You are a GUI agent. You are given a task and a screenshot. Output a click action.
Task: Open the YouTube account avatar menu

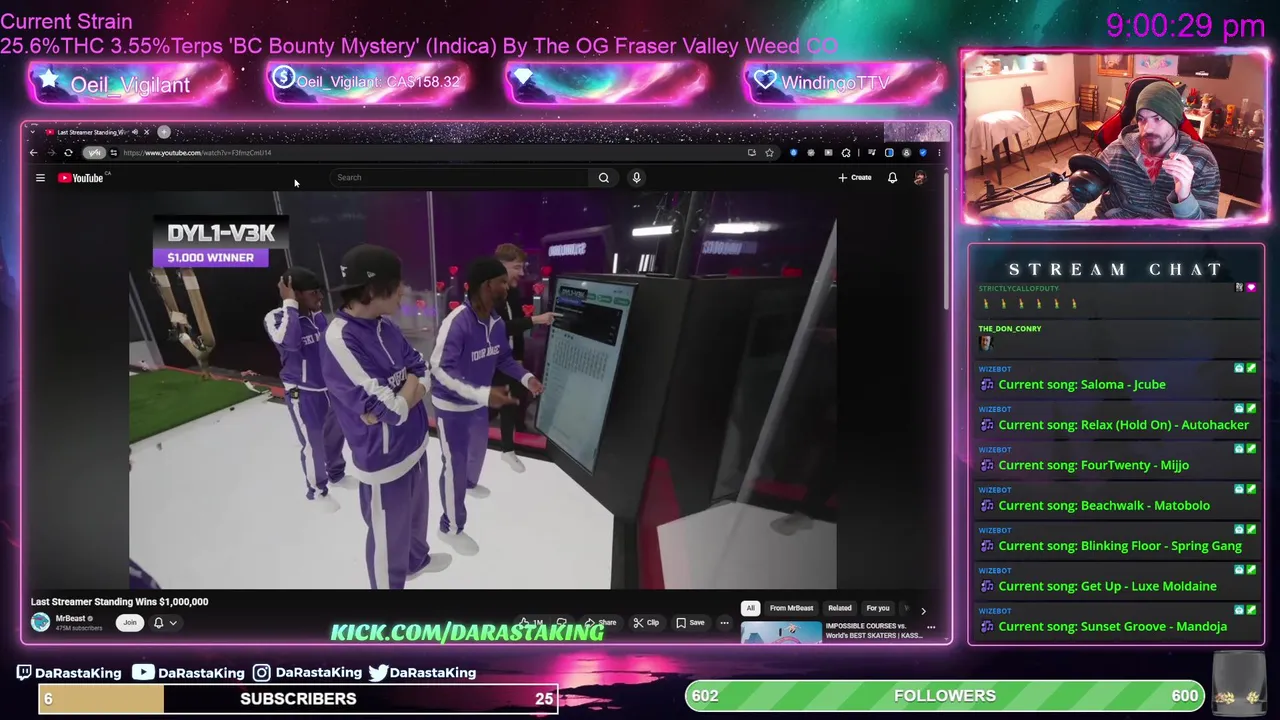point(920,178)
